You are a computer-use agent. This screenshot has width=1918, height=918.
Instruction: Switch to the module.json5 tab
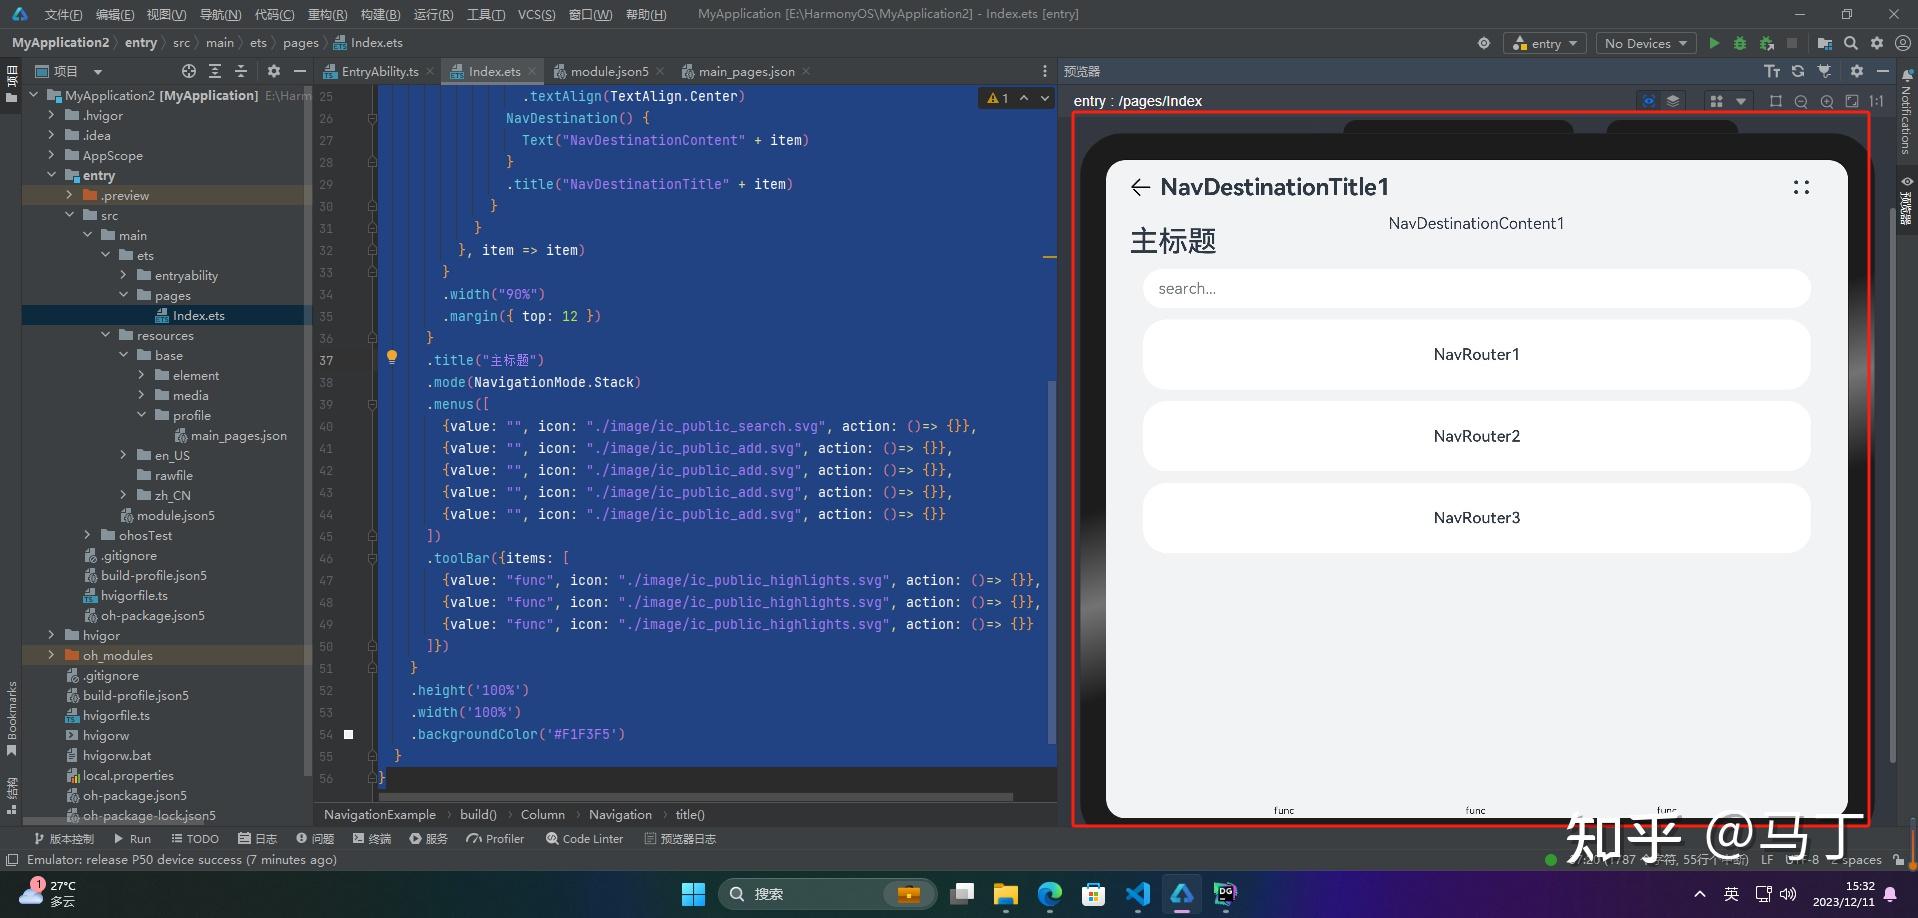[608, 71]
